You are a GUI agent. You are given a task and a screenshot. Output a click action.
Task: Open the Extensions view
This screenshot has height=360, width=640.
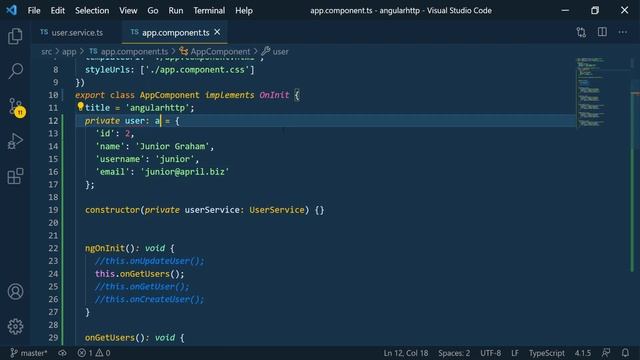click(15, 176)
